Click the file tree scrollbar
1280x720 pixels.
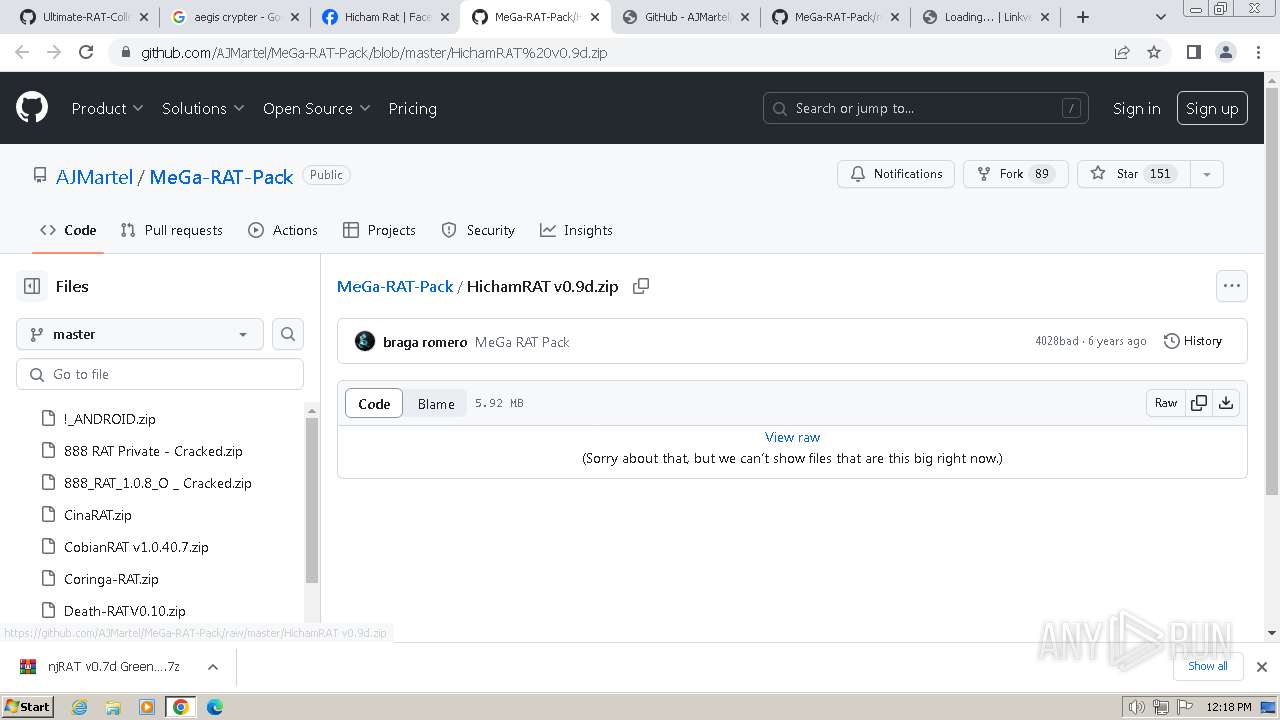pyautogui.click(x=312, y=500)
